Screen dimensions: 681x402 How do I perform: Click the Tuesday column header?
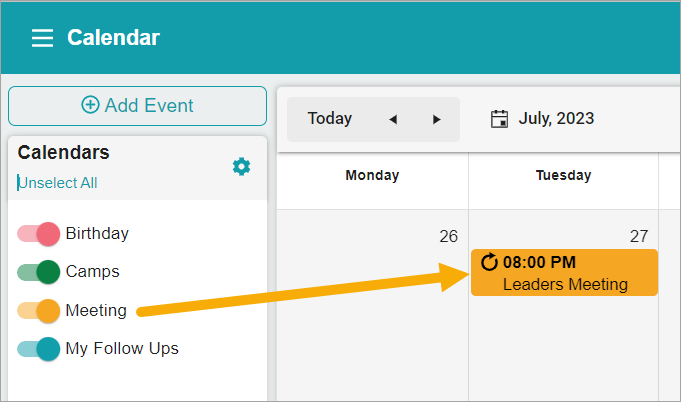pyautogui.click(x=563, y=175)
